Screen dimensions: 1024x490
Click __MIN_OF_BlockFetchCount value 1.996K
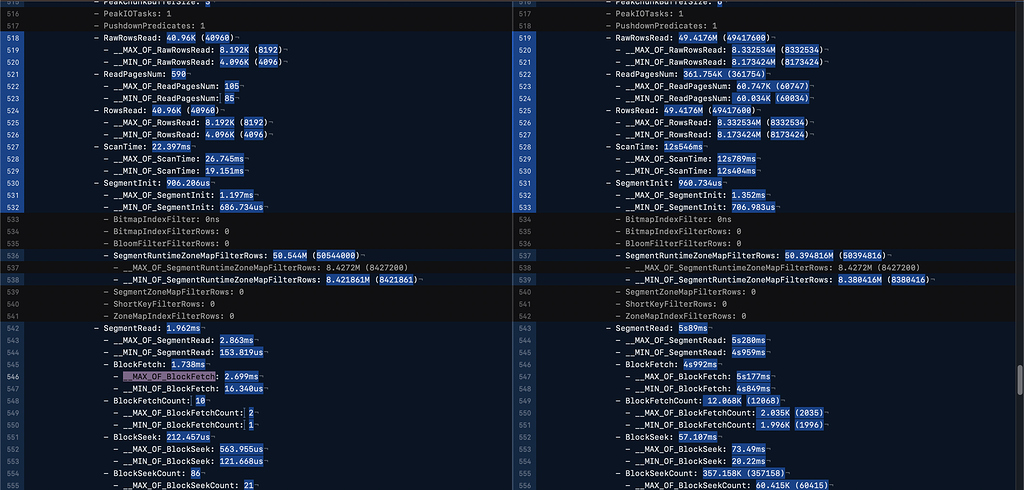pos(775,425)
